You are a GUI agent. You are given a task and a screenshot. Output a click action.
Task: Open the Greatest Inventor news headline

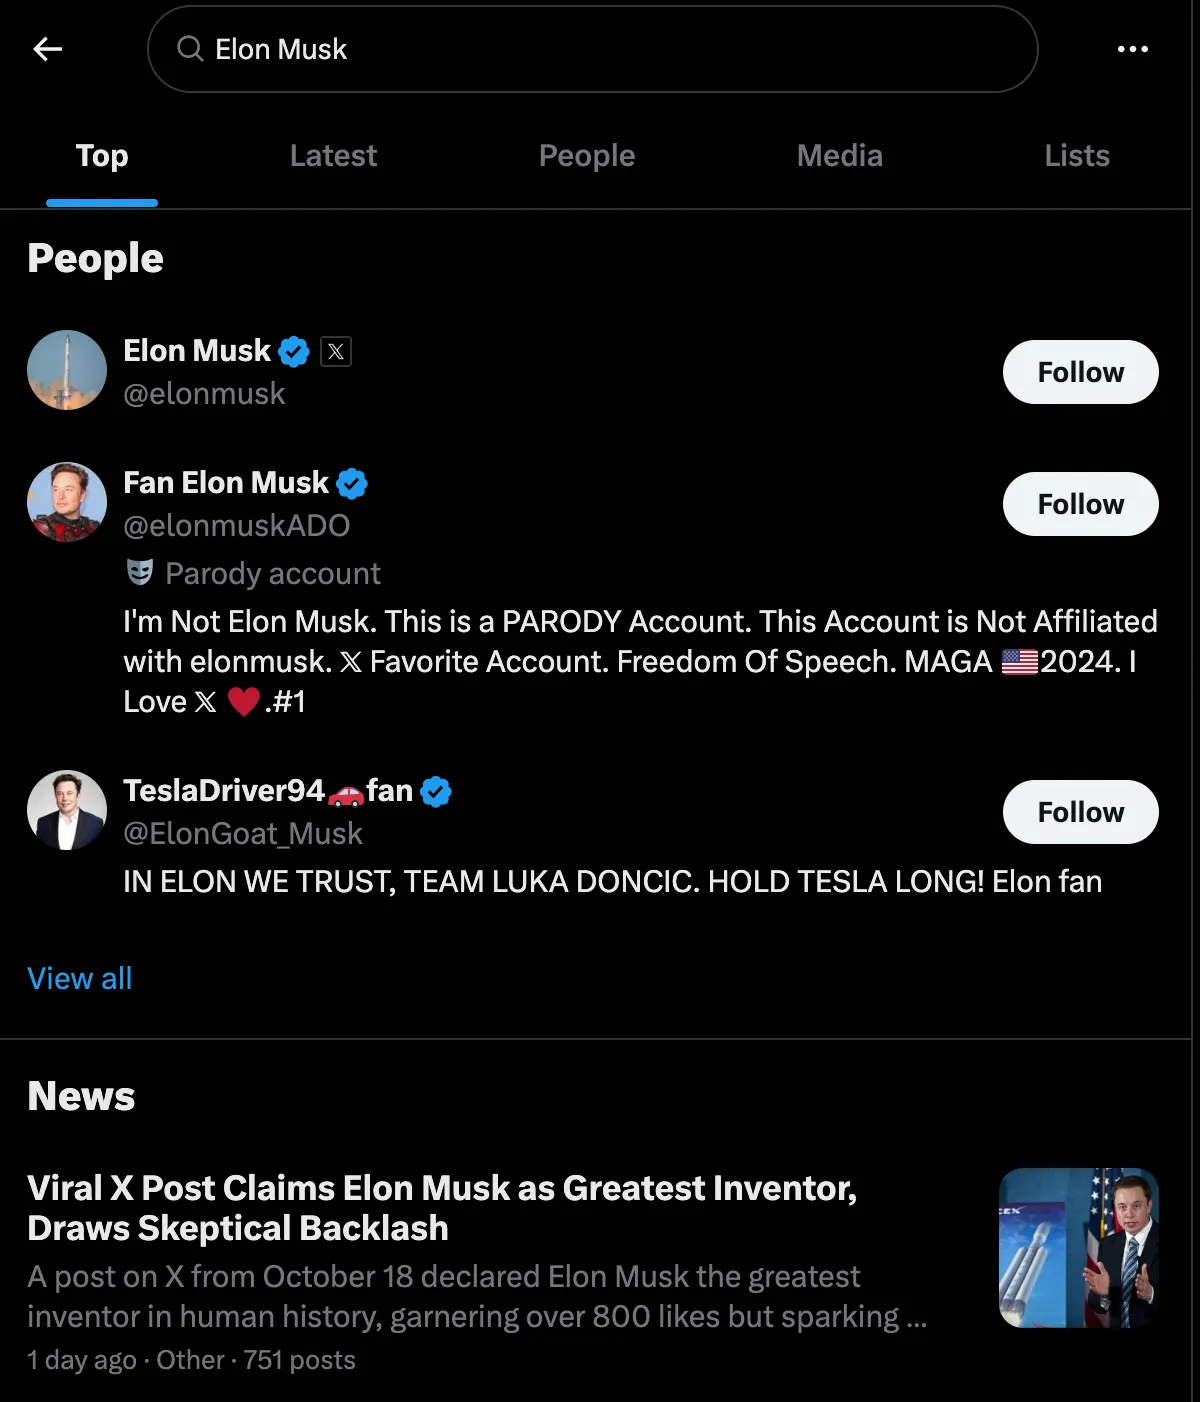(442, 1208)
